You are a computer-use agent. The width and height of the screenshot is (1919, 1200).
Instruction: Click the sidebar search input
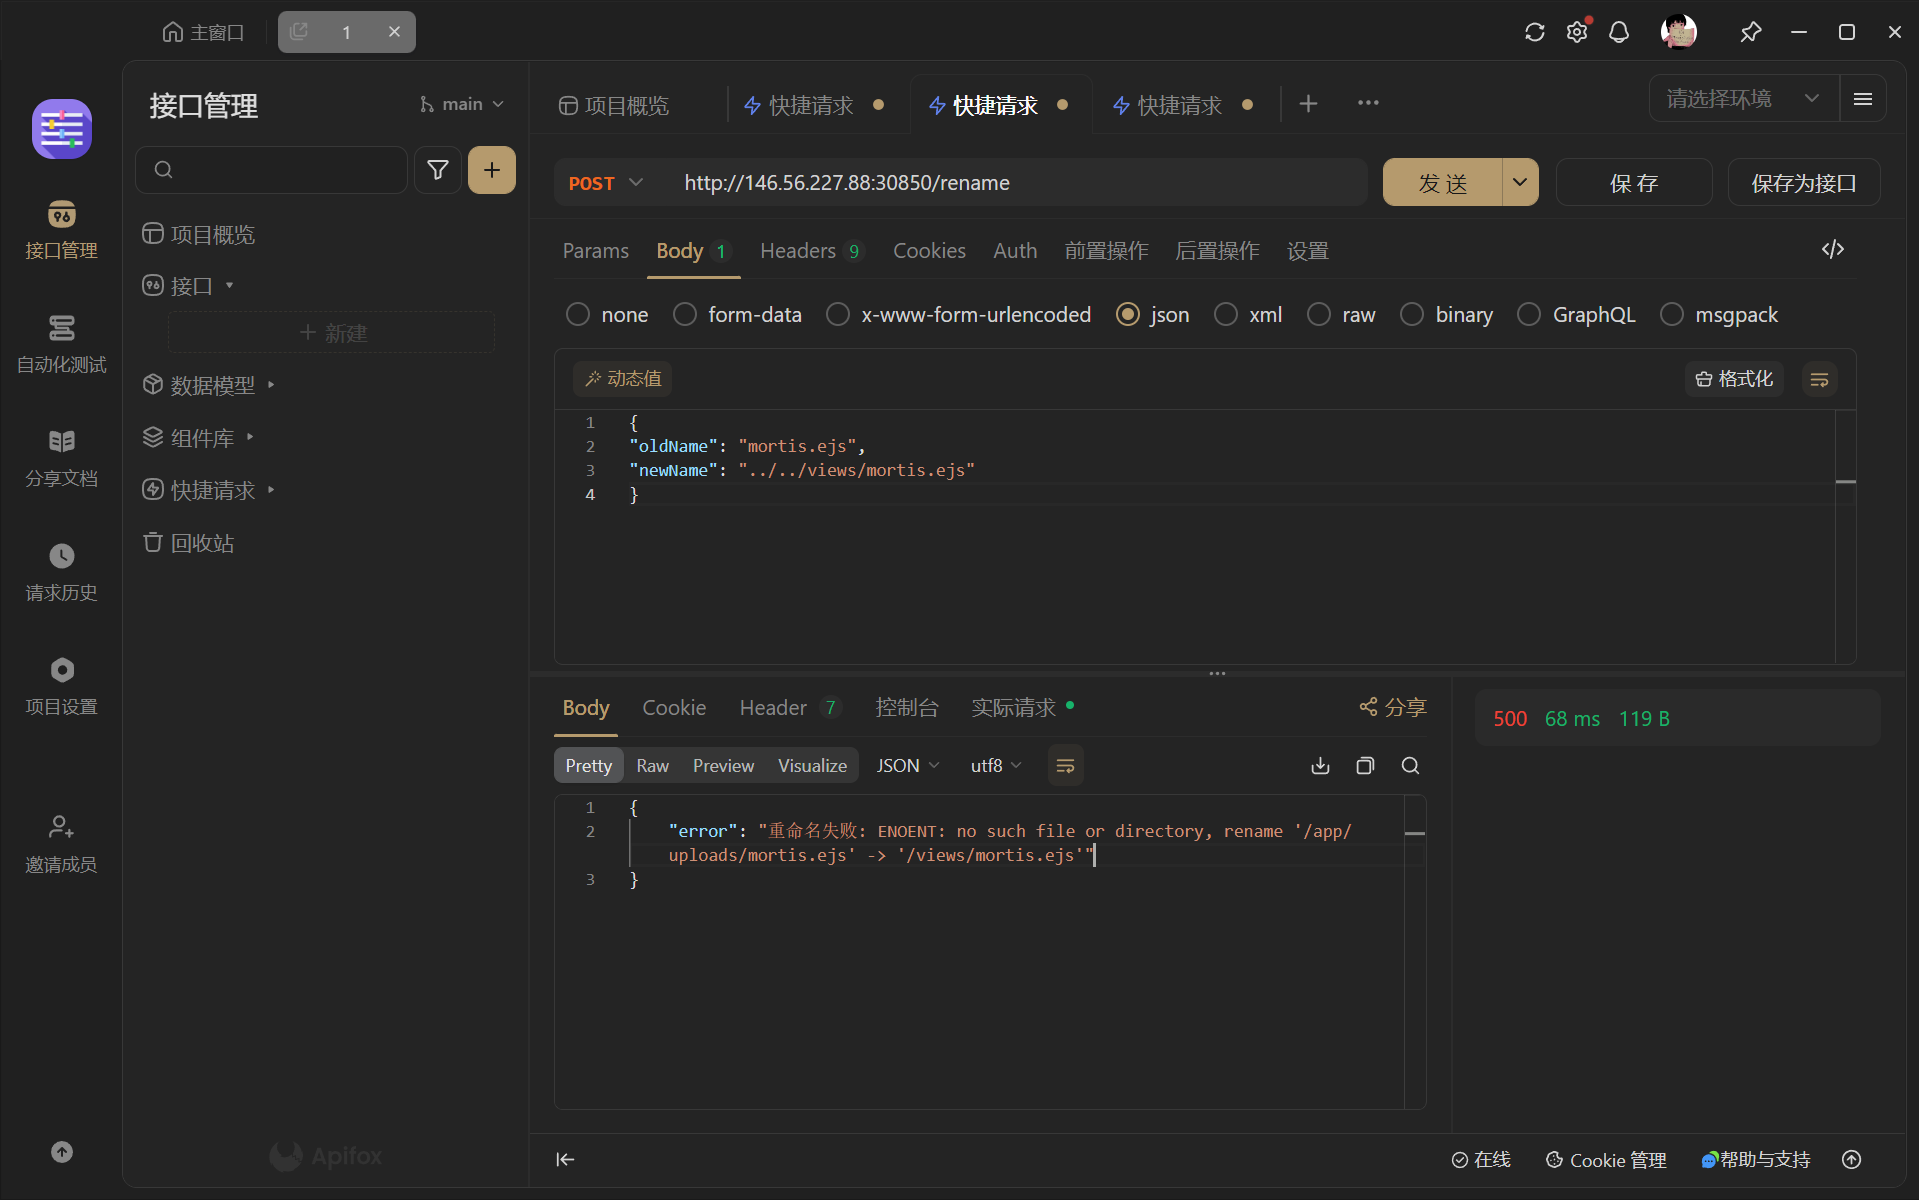tap(271, 170)
